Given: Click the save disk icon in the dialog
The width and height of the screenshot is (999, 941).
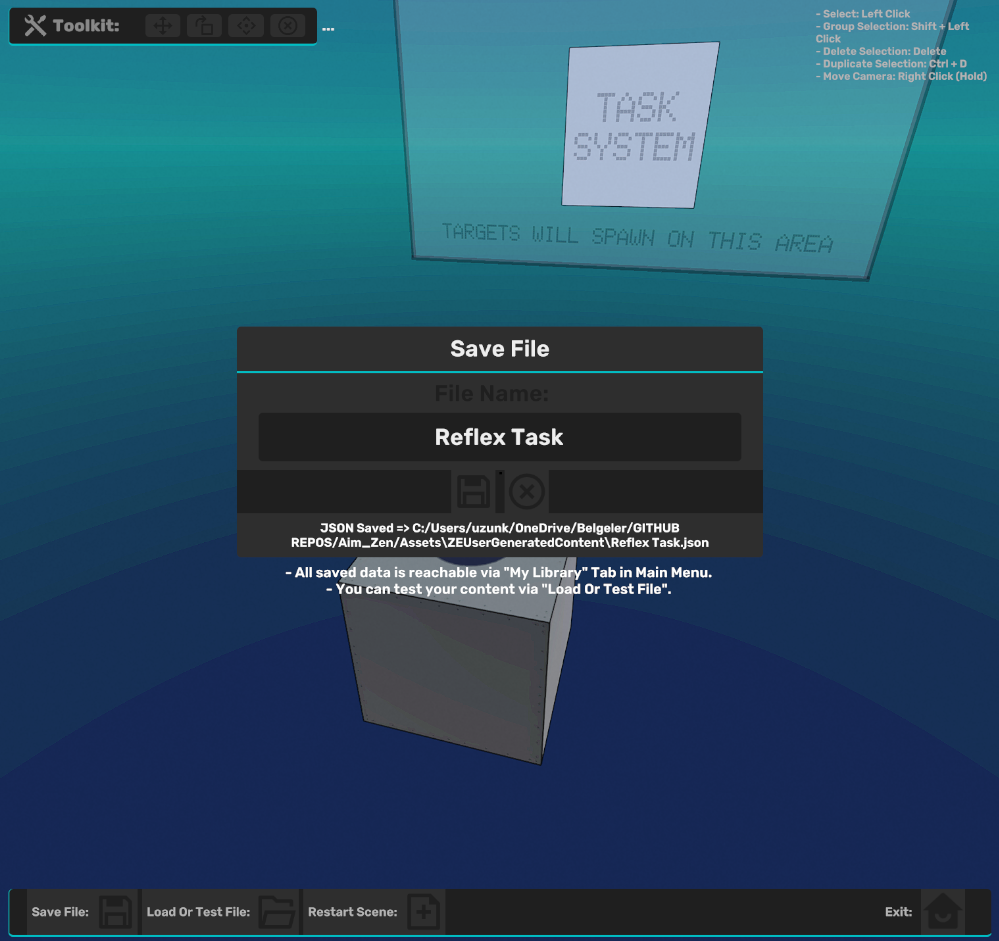Looking at the screenshot, I should (472, 491).
